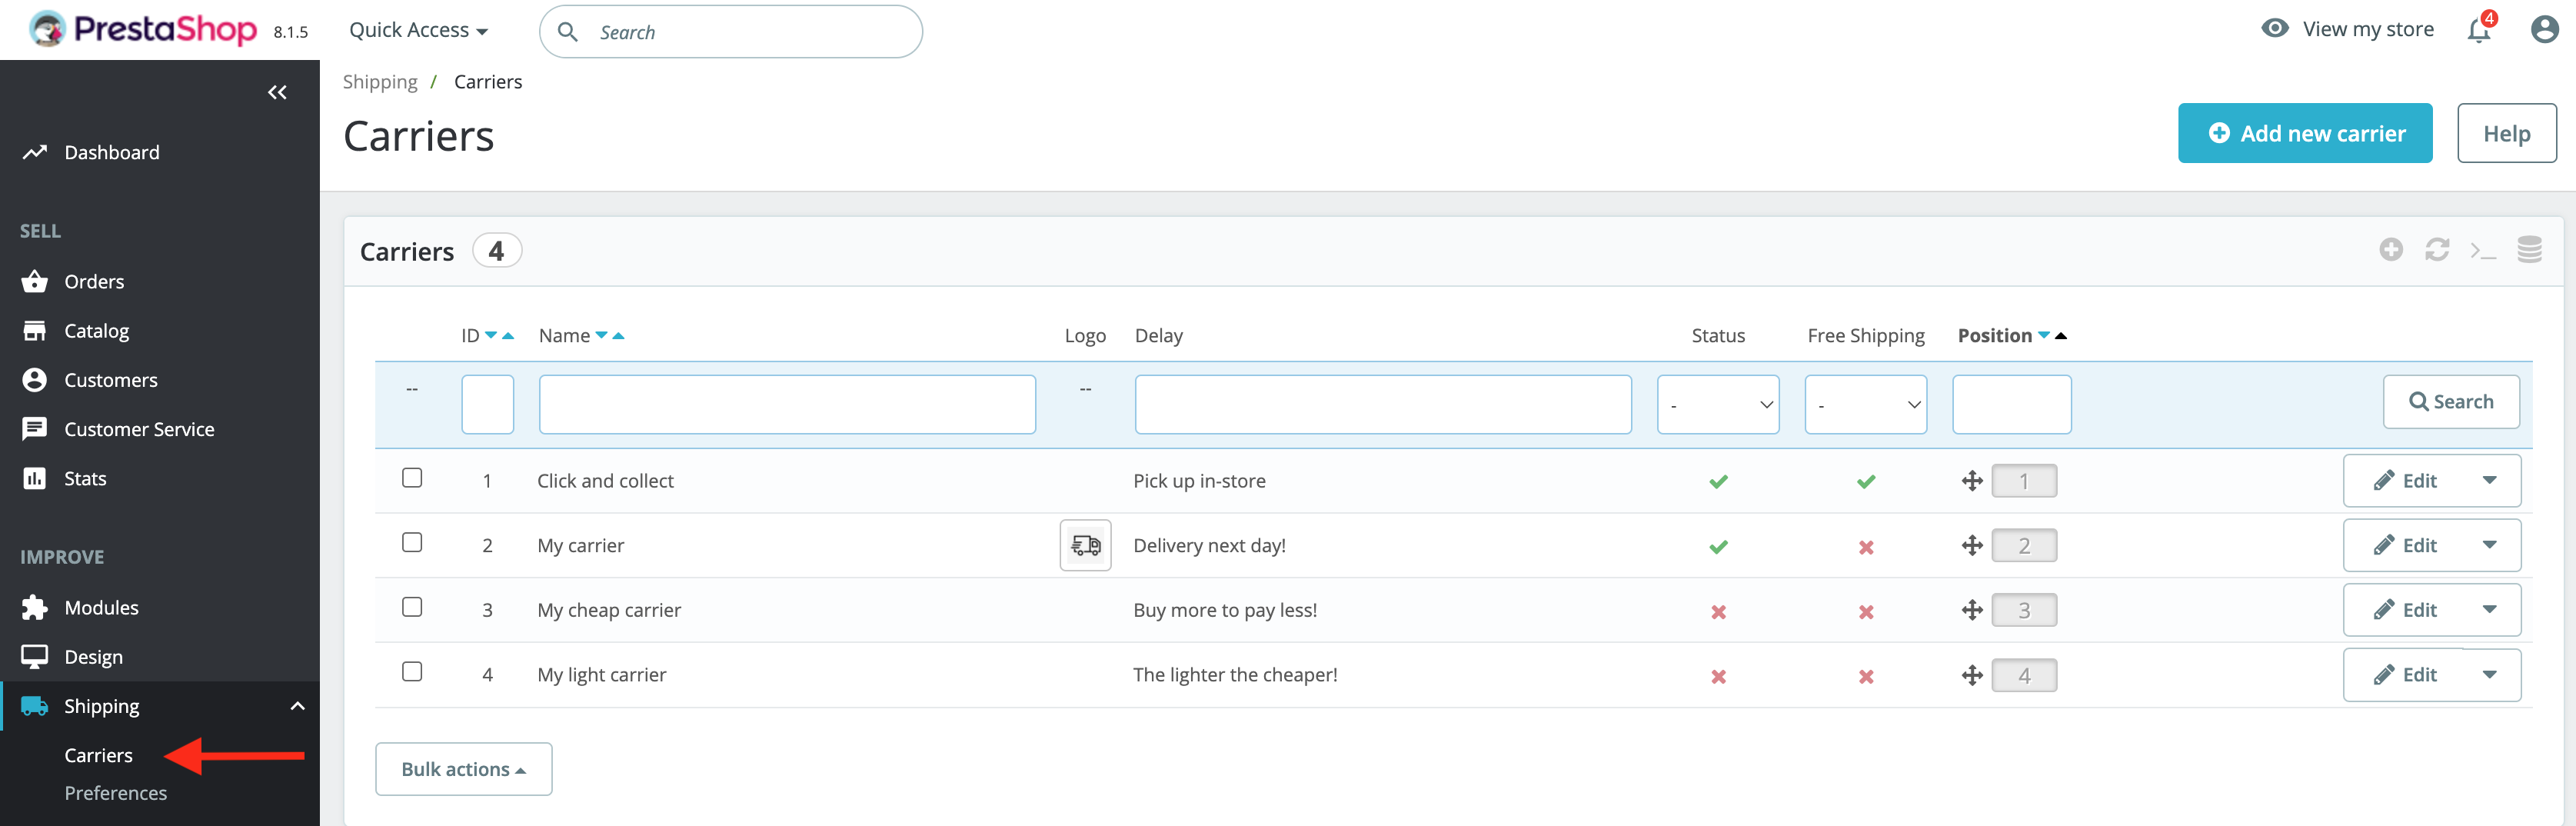Sort Position column descending arrow
The image size is (2576, 826).
2044,336
